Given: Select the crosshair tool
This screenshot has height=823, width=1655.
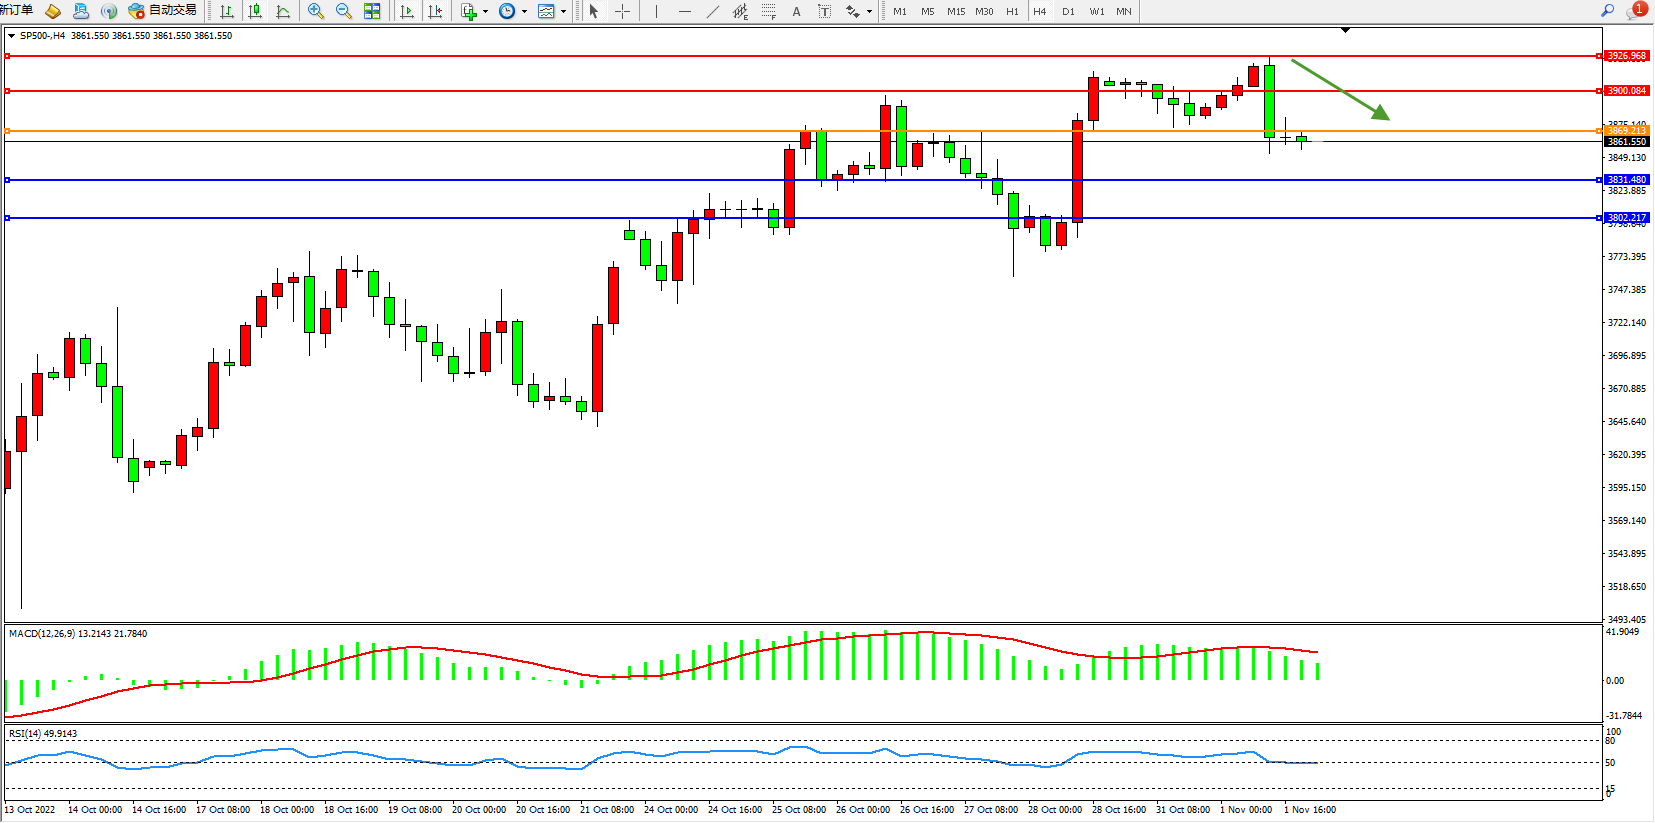Looking at the screenshot, I should pyautogui.click(x=622, y=11).
